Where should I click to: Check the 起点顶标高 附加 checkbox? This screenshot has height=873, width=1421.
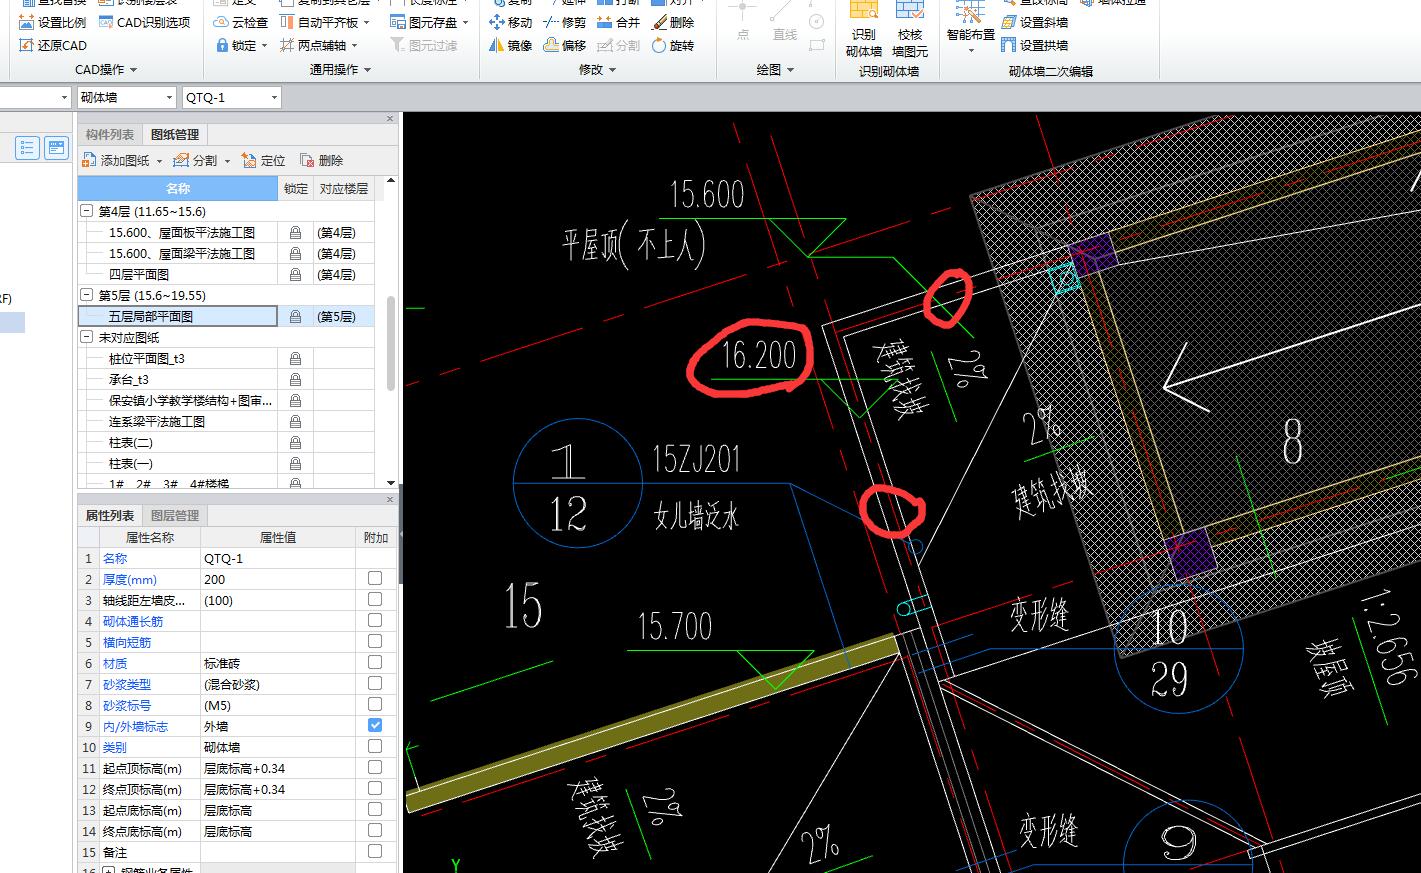[375, 767]
